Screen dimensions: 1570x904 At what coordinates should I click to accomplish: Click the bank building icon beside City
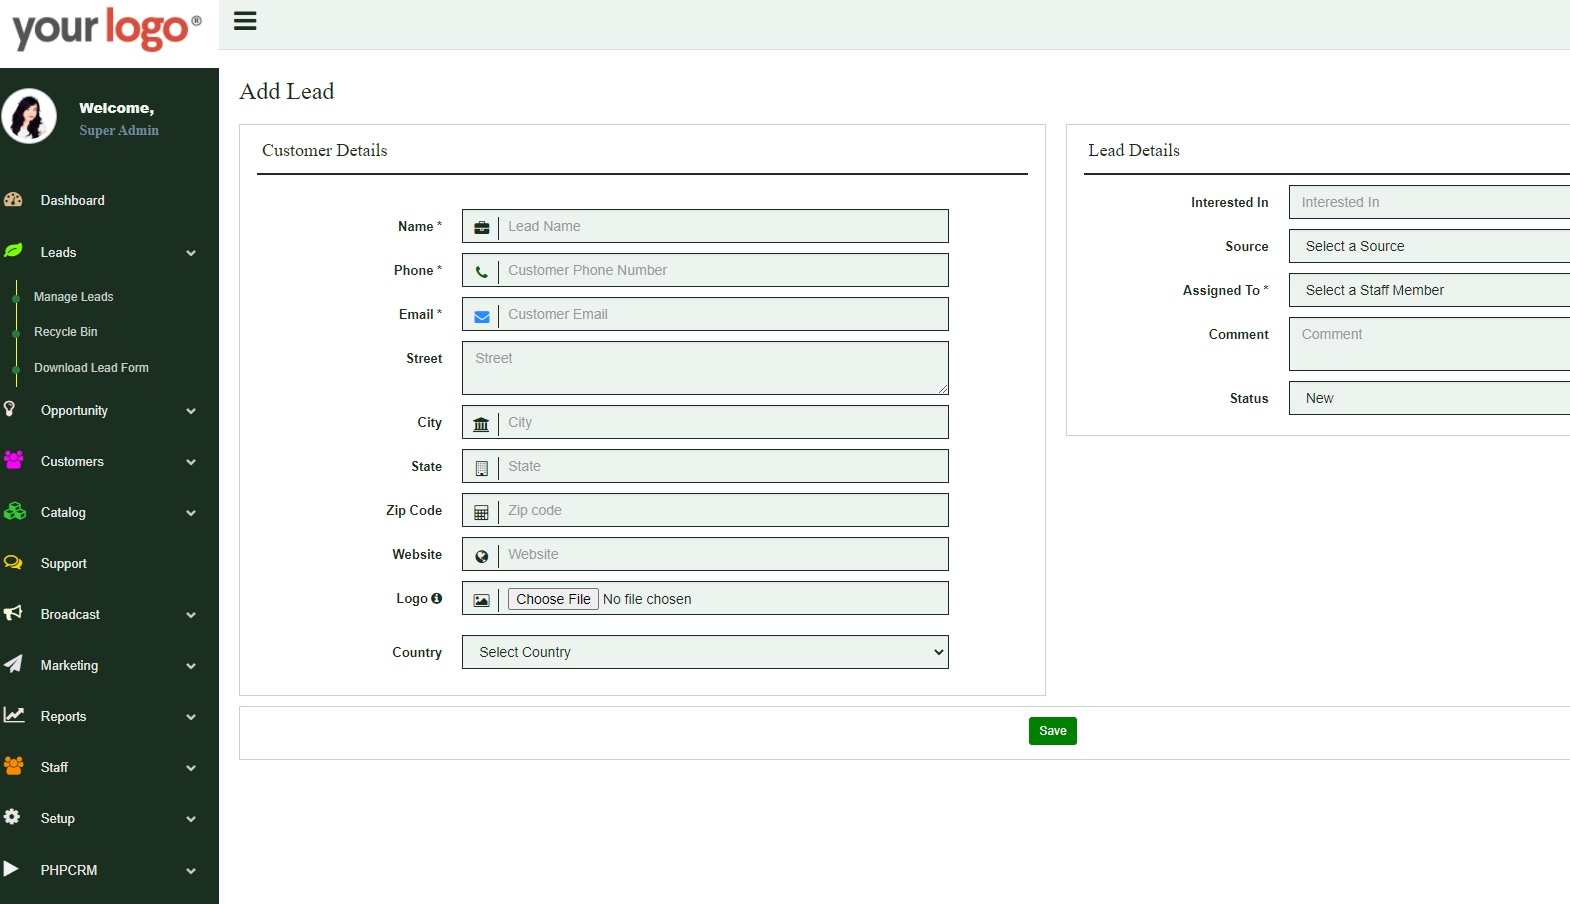pyautogui.click(x=481, y=424)
